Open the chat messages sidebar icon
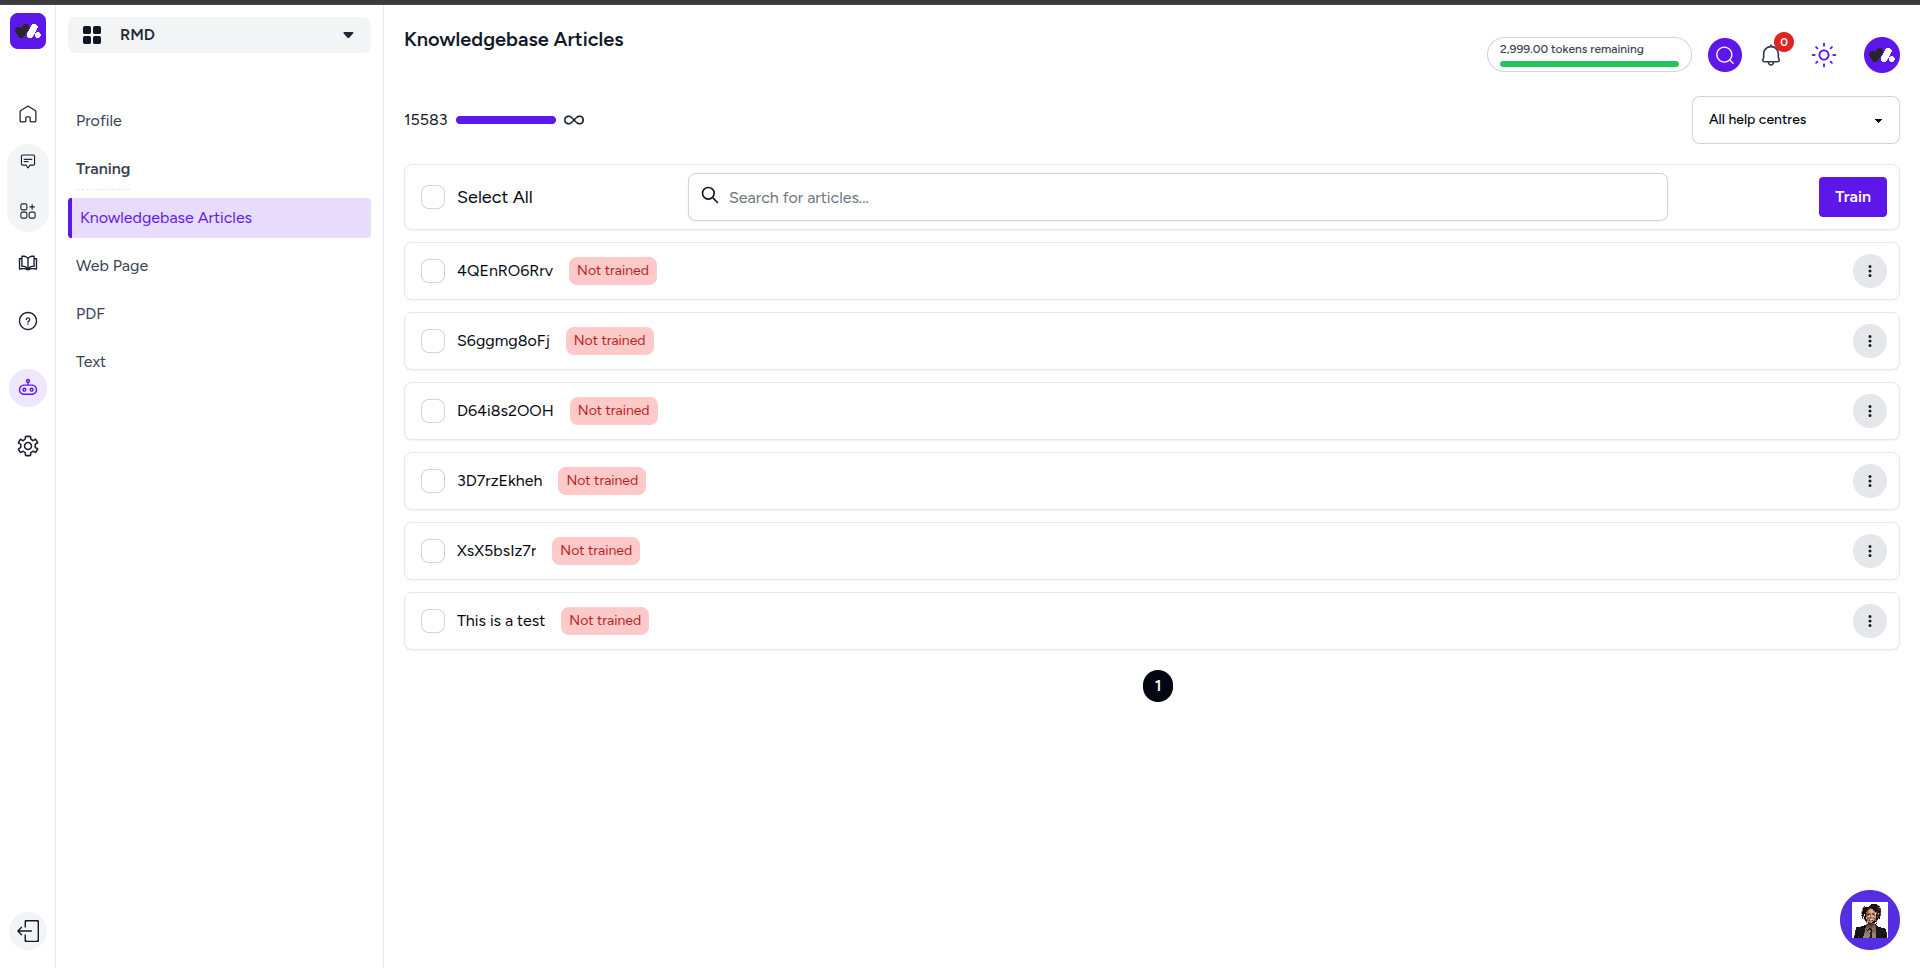Image resolution: width=1920 pixels, height=968 pixels. [28, 162]
